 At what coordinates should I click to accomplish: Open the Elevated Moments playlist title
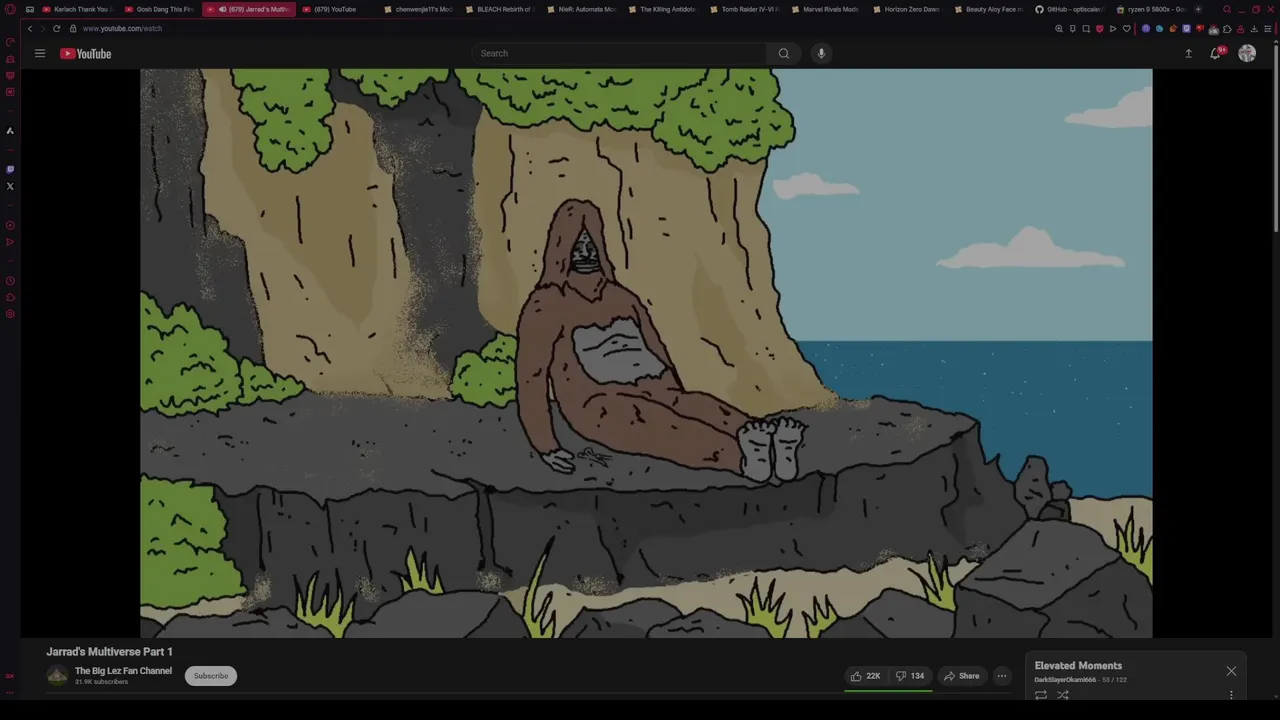(1078, 665)
